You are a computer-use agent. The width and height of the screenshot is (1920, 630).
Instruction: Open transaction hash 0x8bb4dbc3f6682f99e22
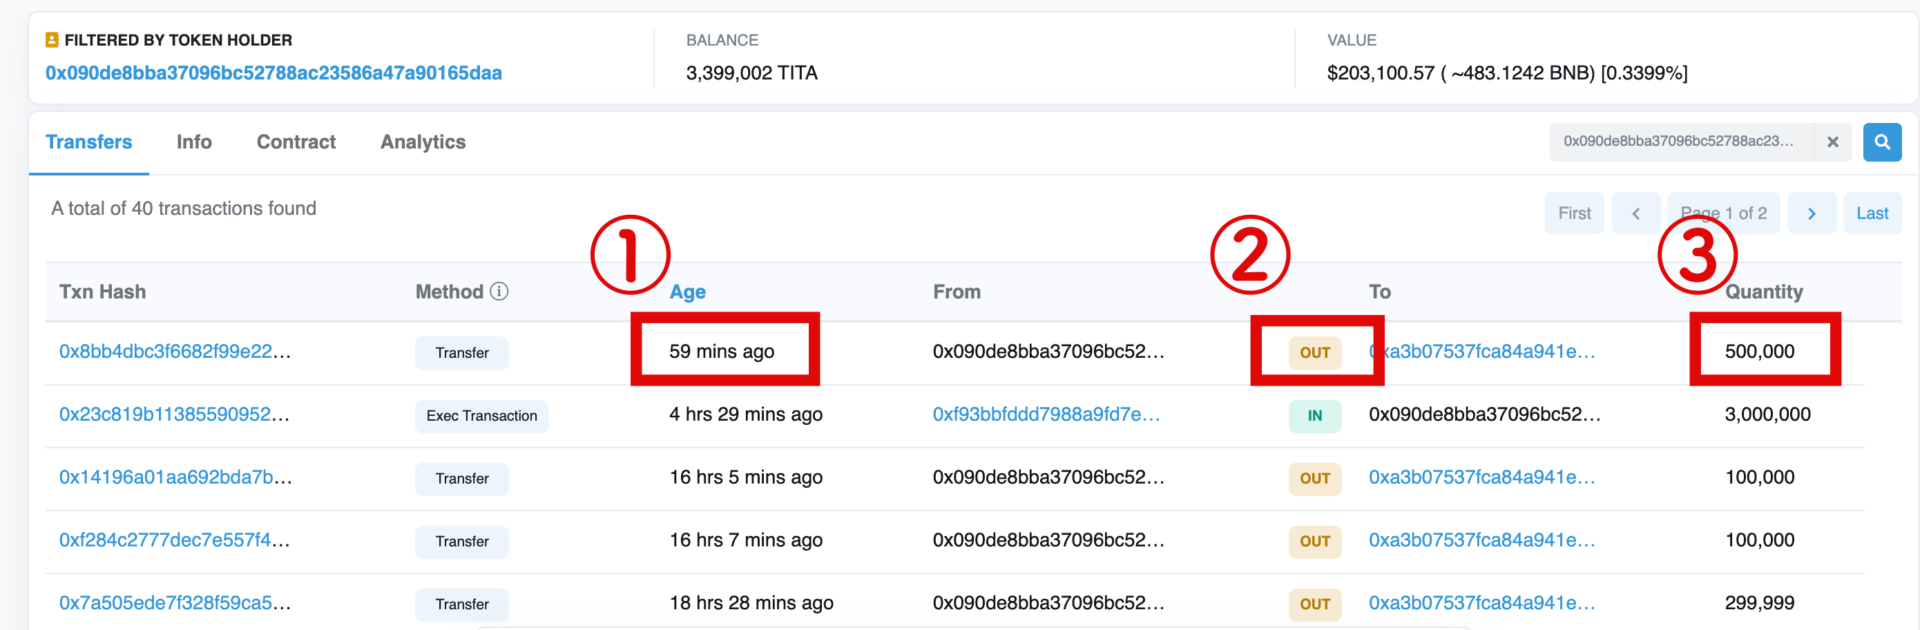pos(175,352)
